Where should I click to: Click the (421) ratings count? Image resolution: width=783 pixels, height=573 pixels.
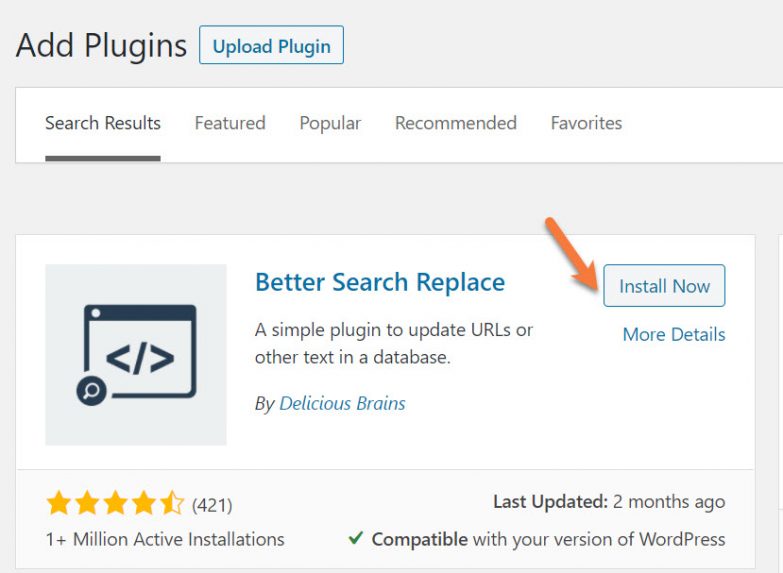pyautogui.click(x=212, y=504)
